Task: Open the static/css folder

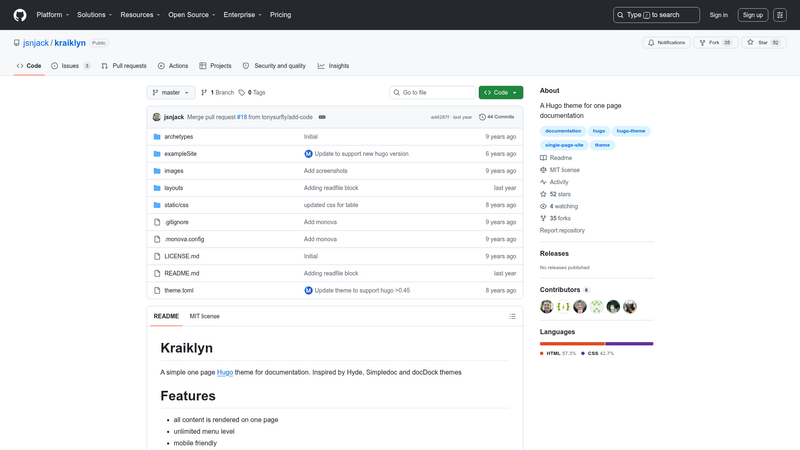Action: point(176,205)
